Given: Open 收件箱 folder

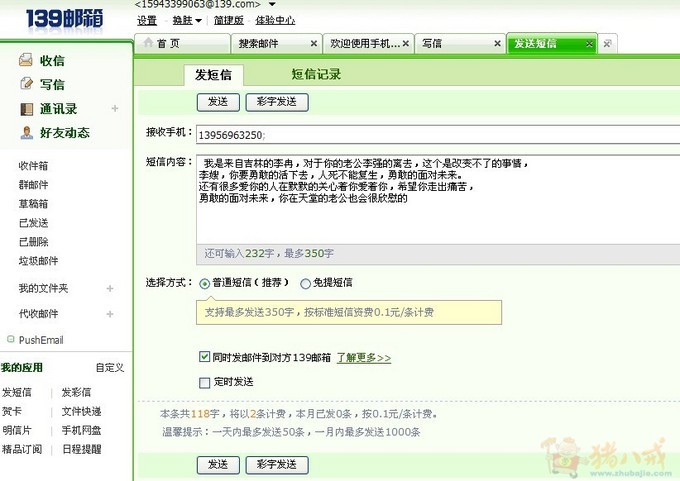Looking at the screenshot, I should tap(33, 166).
